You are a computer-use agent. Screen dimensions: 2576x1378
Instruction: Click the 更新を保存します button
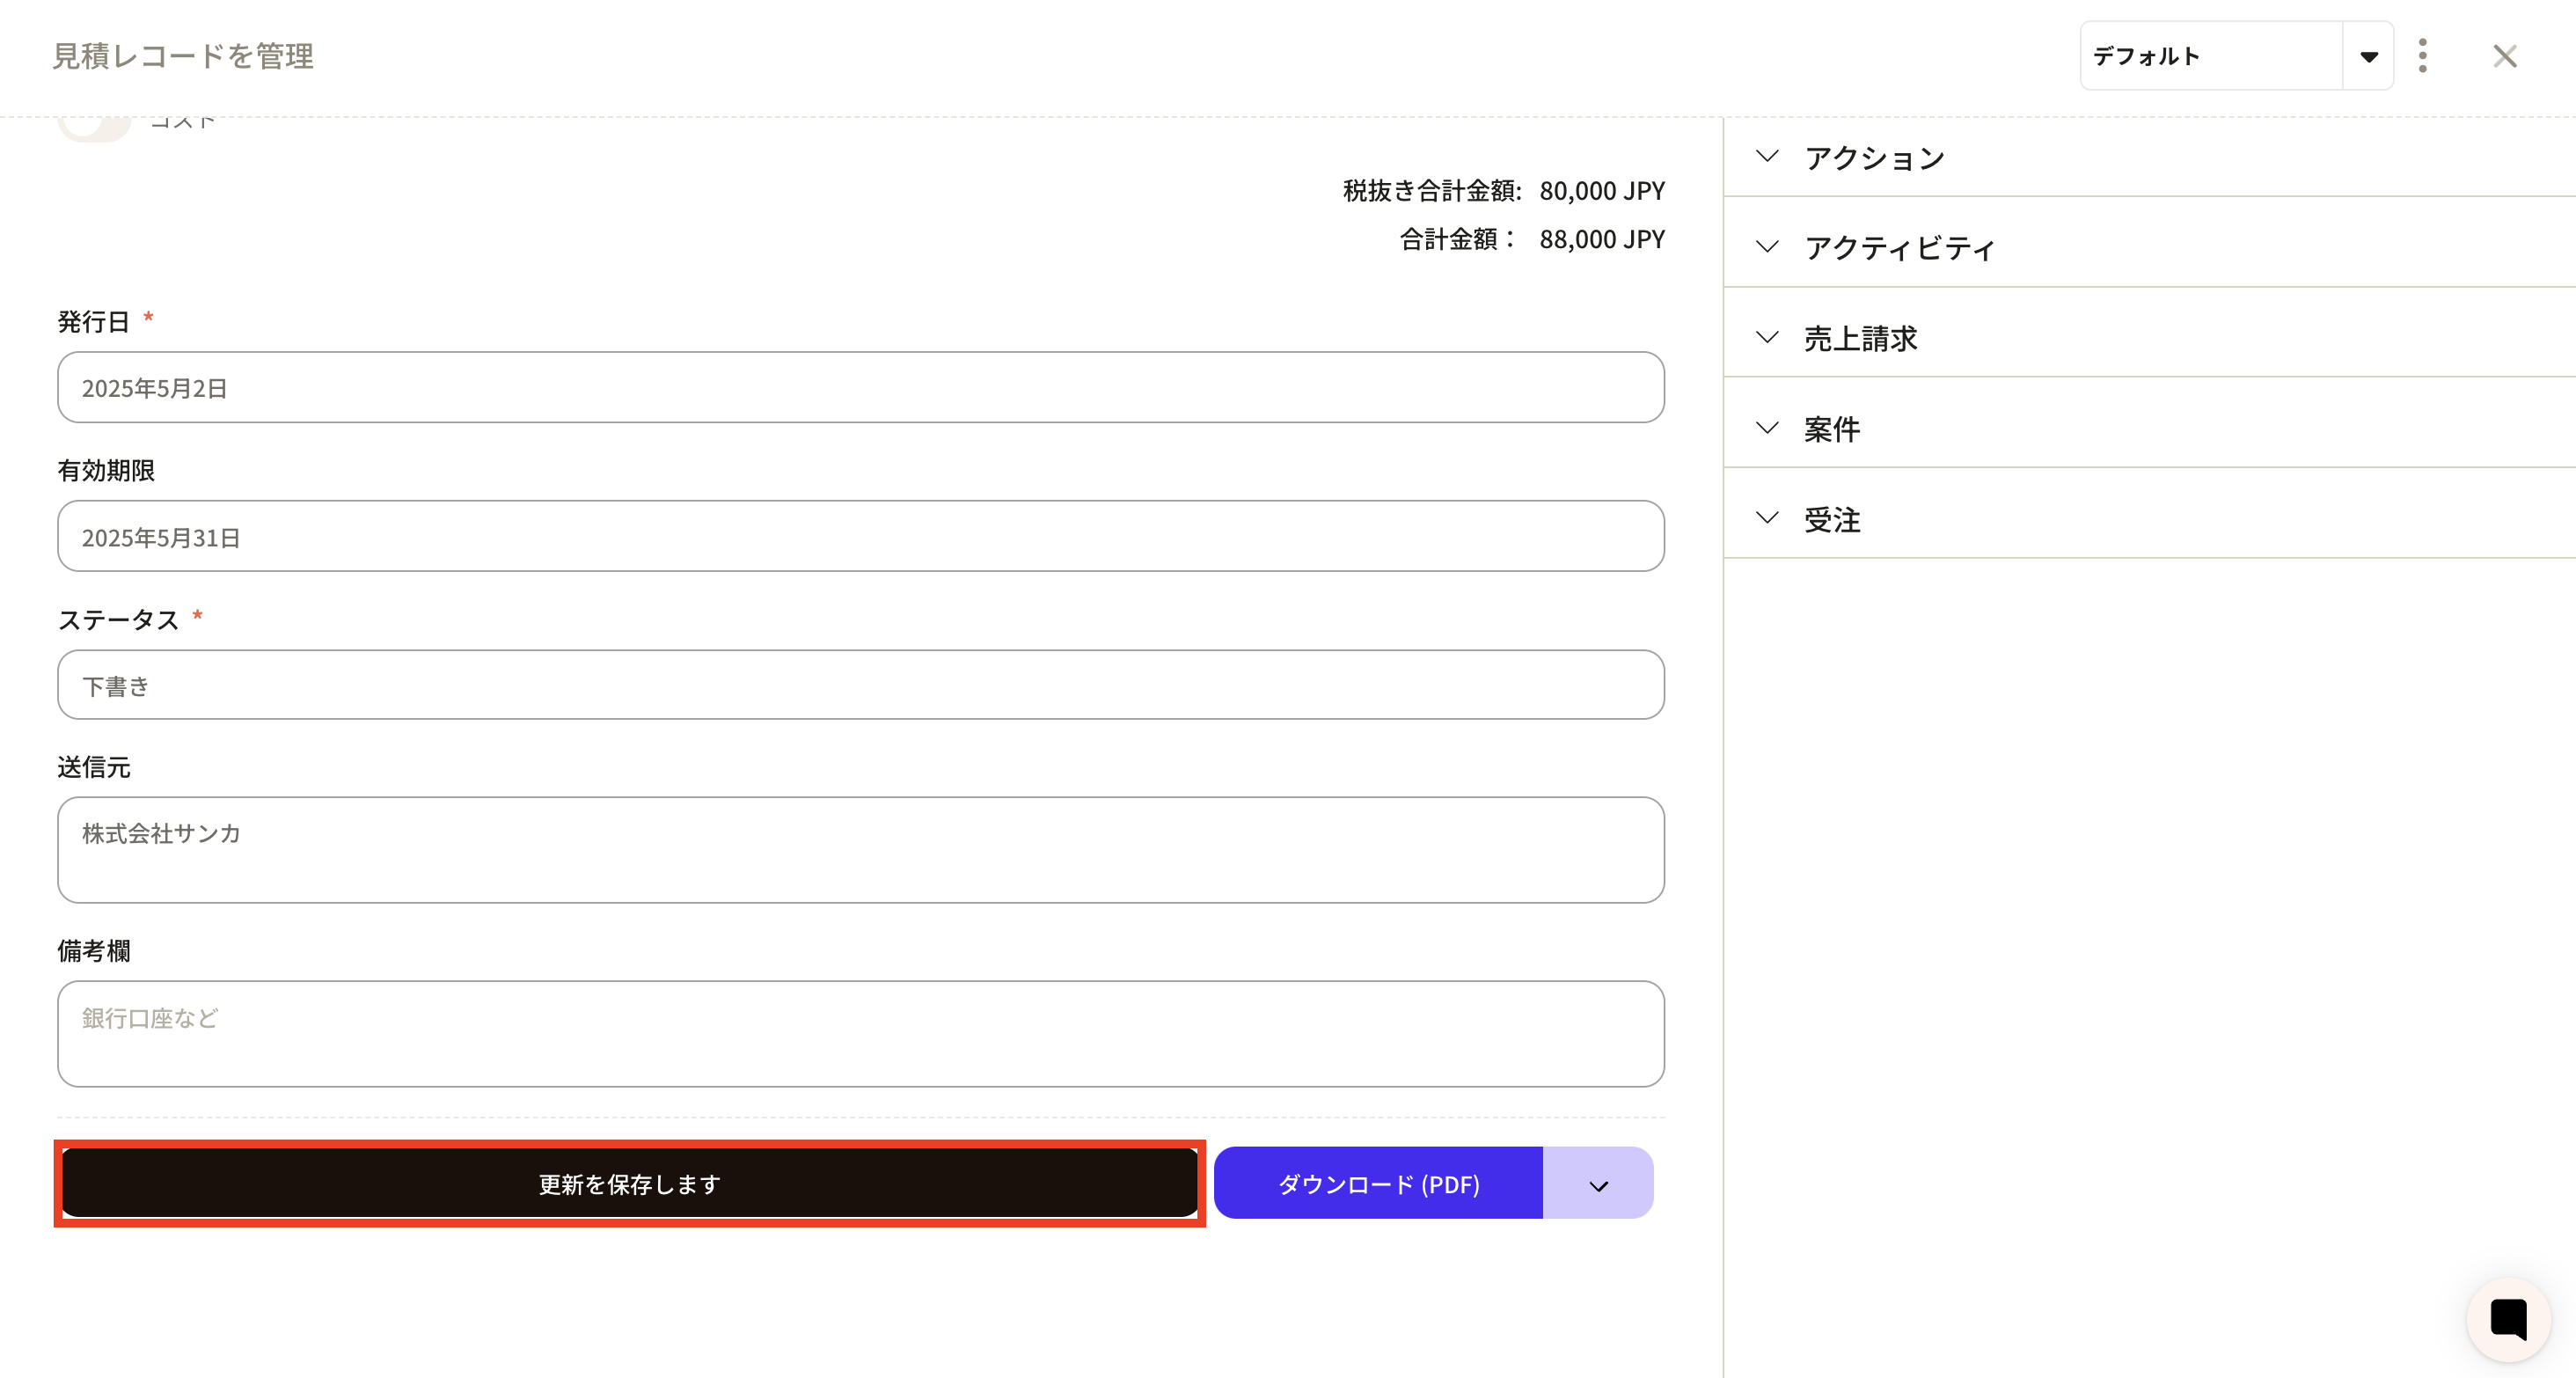point(630,1184)
